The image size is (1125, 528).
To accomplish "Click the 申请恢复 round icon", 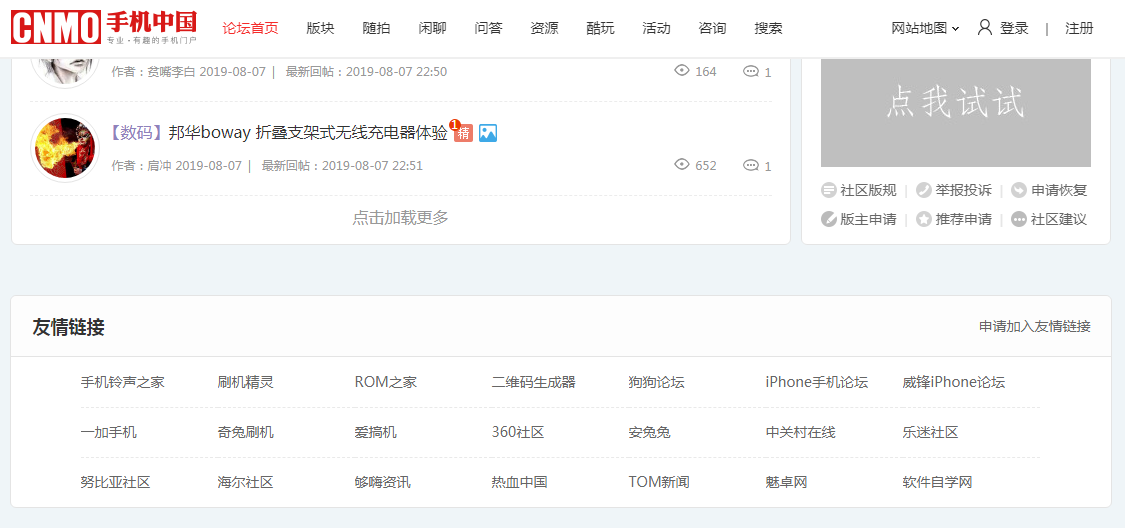I will tap(1019, 190).
